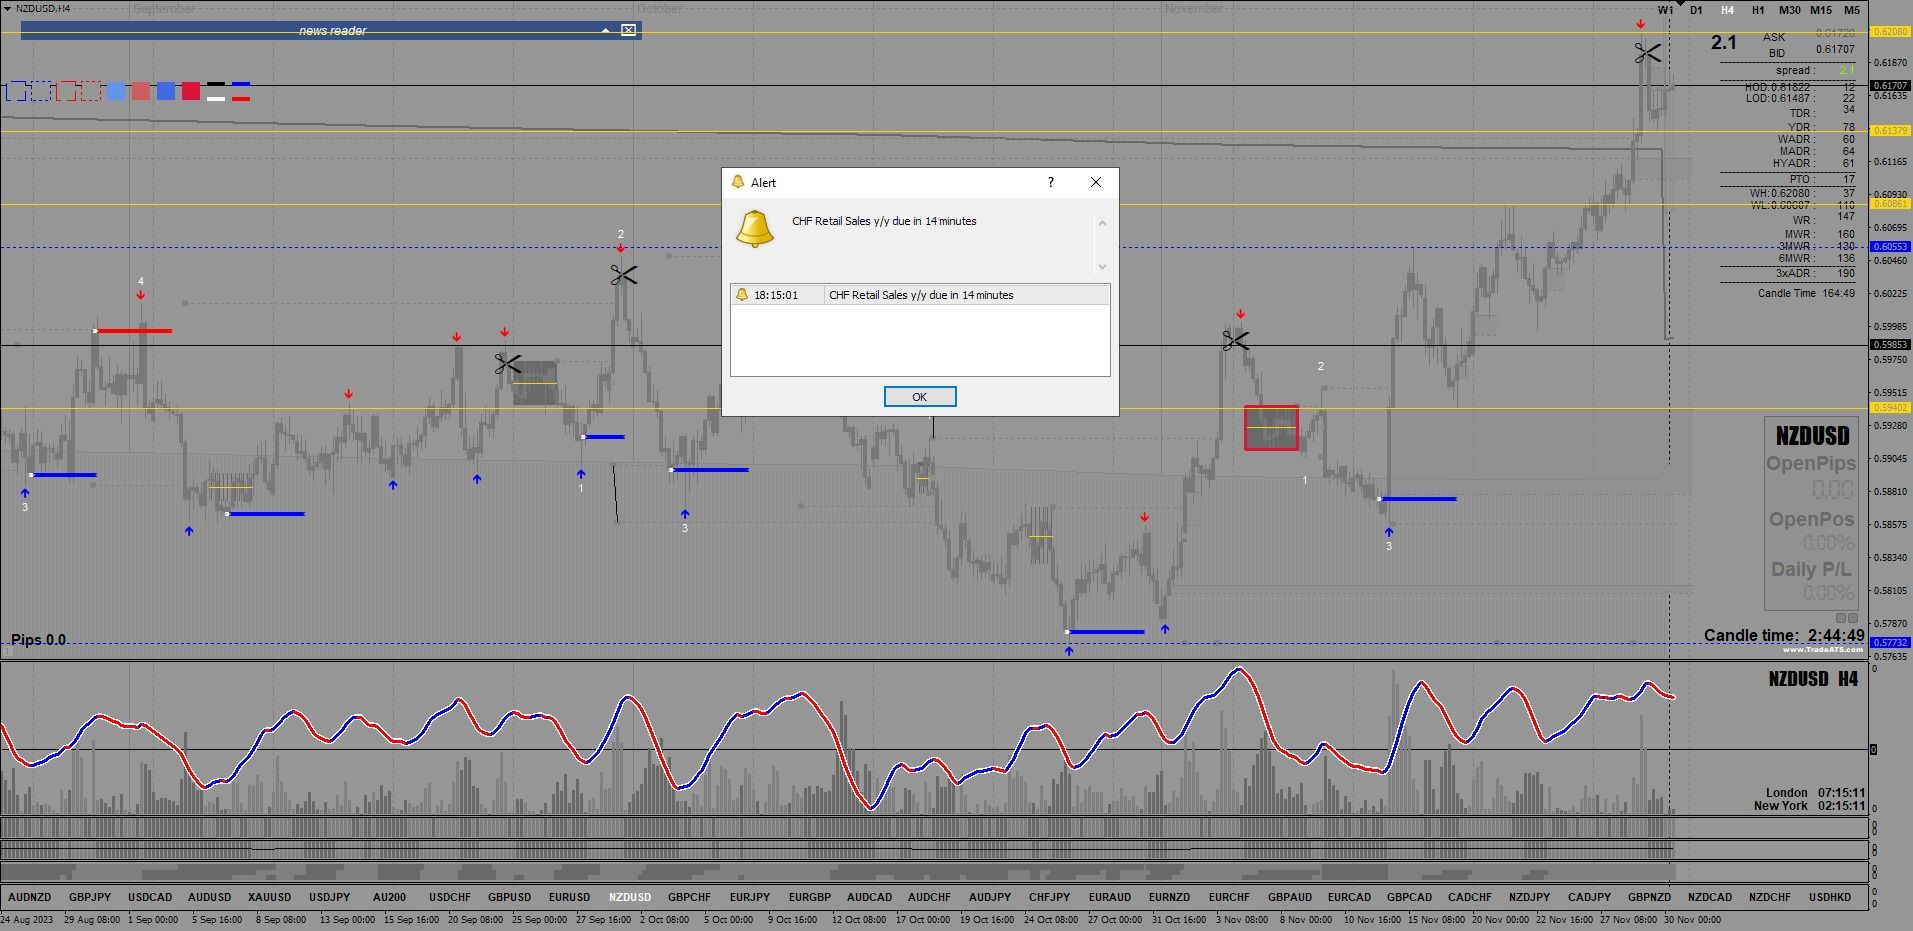The height and width of the screenshot is (931, 1913).
Task: Switch to the M15 timeframe
Action: click(x=1821, y=10)
